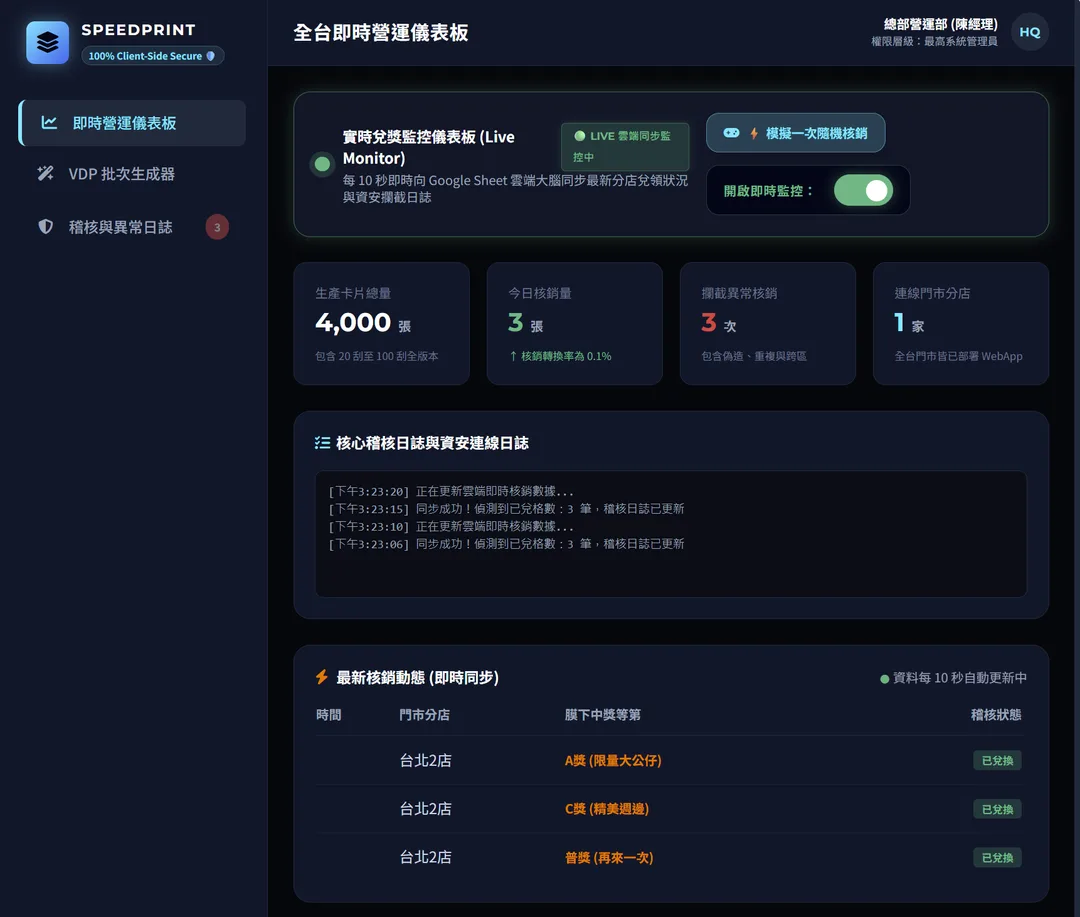Click the chart icon beside 即時營運儀表板
This screenshot has height=917, width=1080.
(49, 123)
